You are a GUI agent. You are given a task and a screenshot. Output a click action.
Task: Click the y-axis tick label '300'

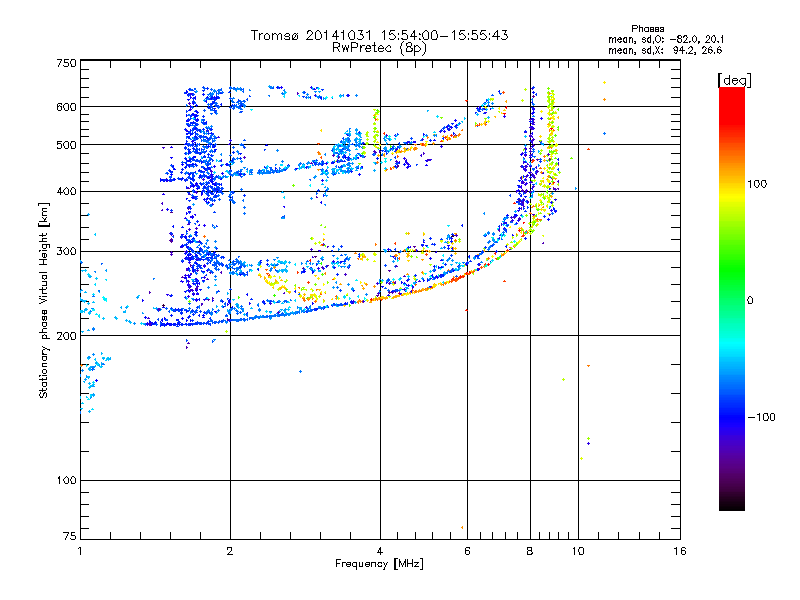pos(66,252)
